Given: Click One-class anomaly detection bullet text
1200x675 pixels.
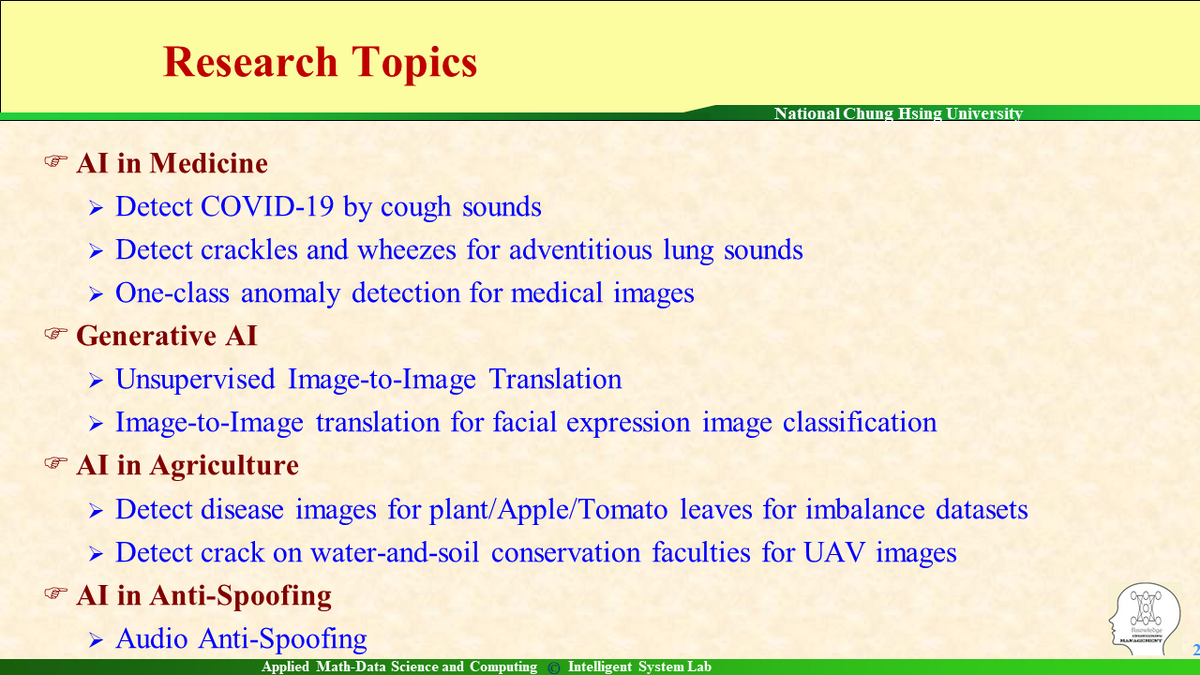Looking at the screenshot, I should pyautogui.click(x=405, y=293).
